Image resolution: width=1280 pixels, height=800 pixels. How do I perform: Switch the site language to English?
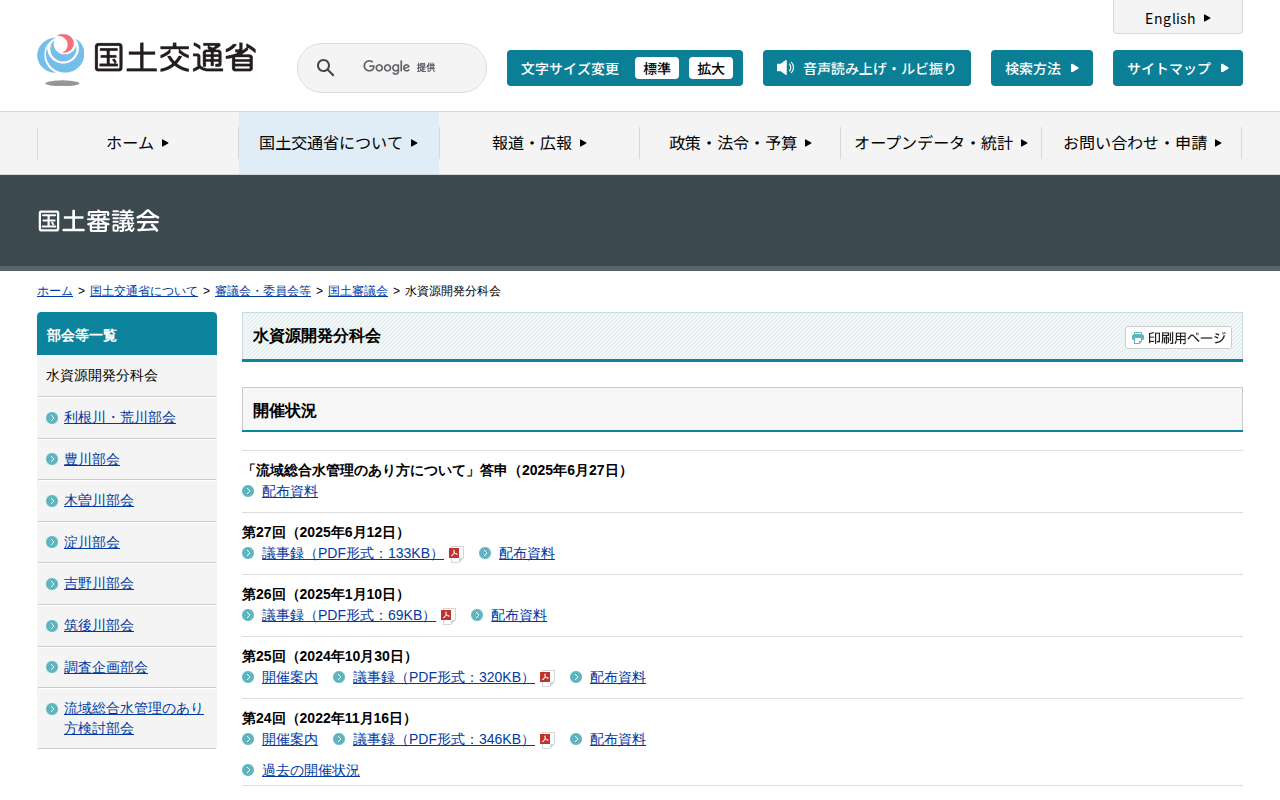pos(1177,18)
